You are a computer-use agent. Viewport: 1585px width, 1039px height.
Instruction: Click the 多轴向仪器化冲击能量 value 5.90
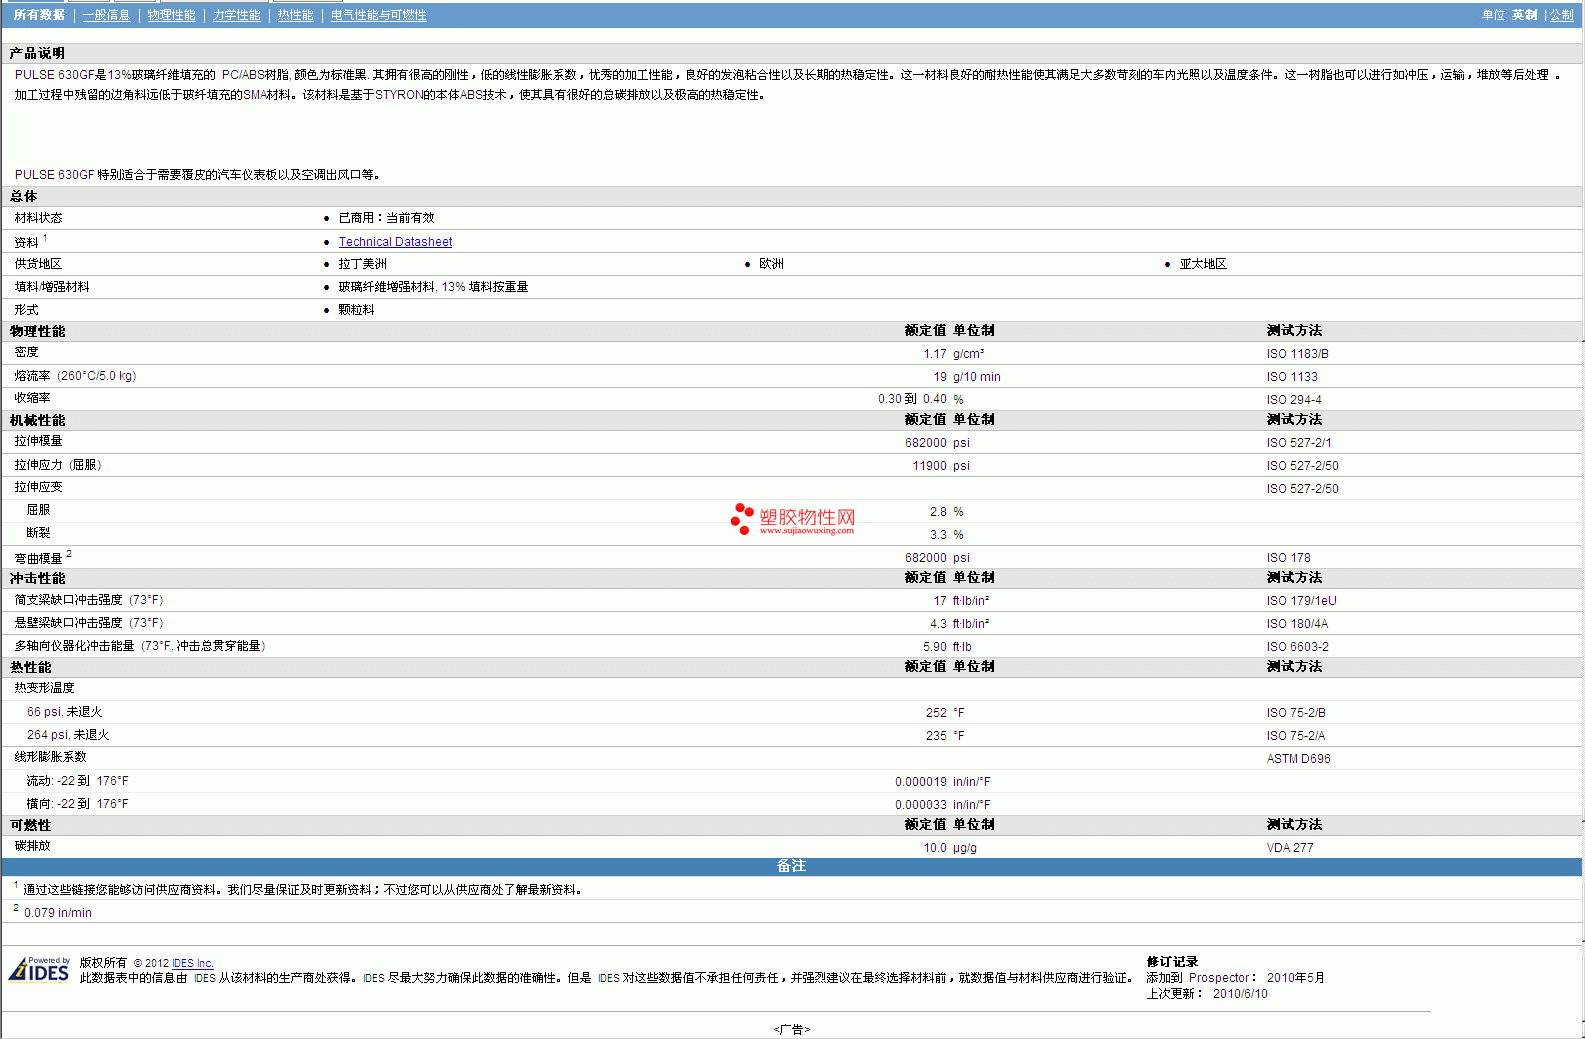pos(934,647)
